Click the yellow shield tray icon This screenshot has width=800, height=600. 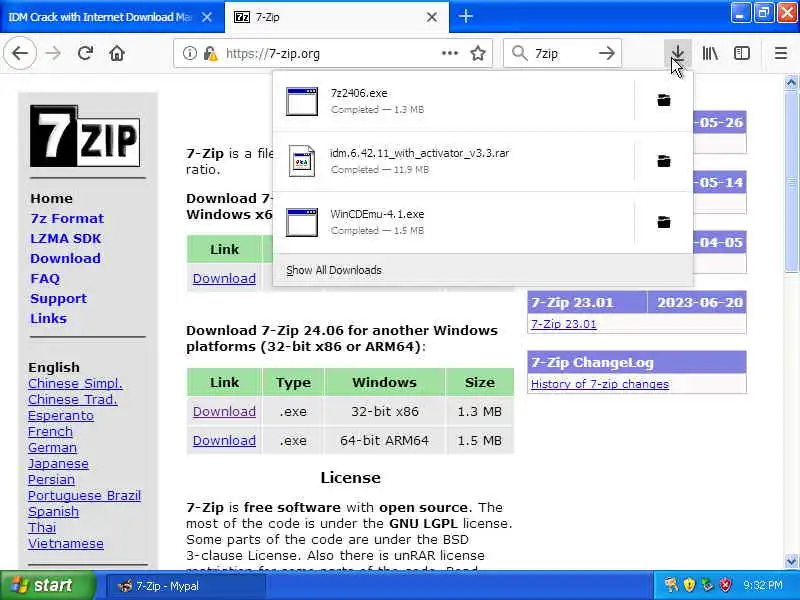pos(689,585)
